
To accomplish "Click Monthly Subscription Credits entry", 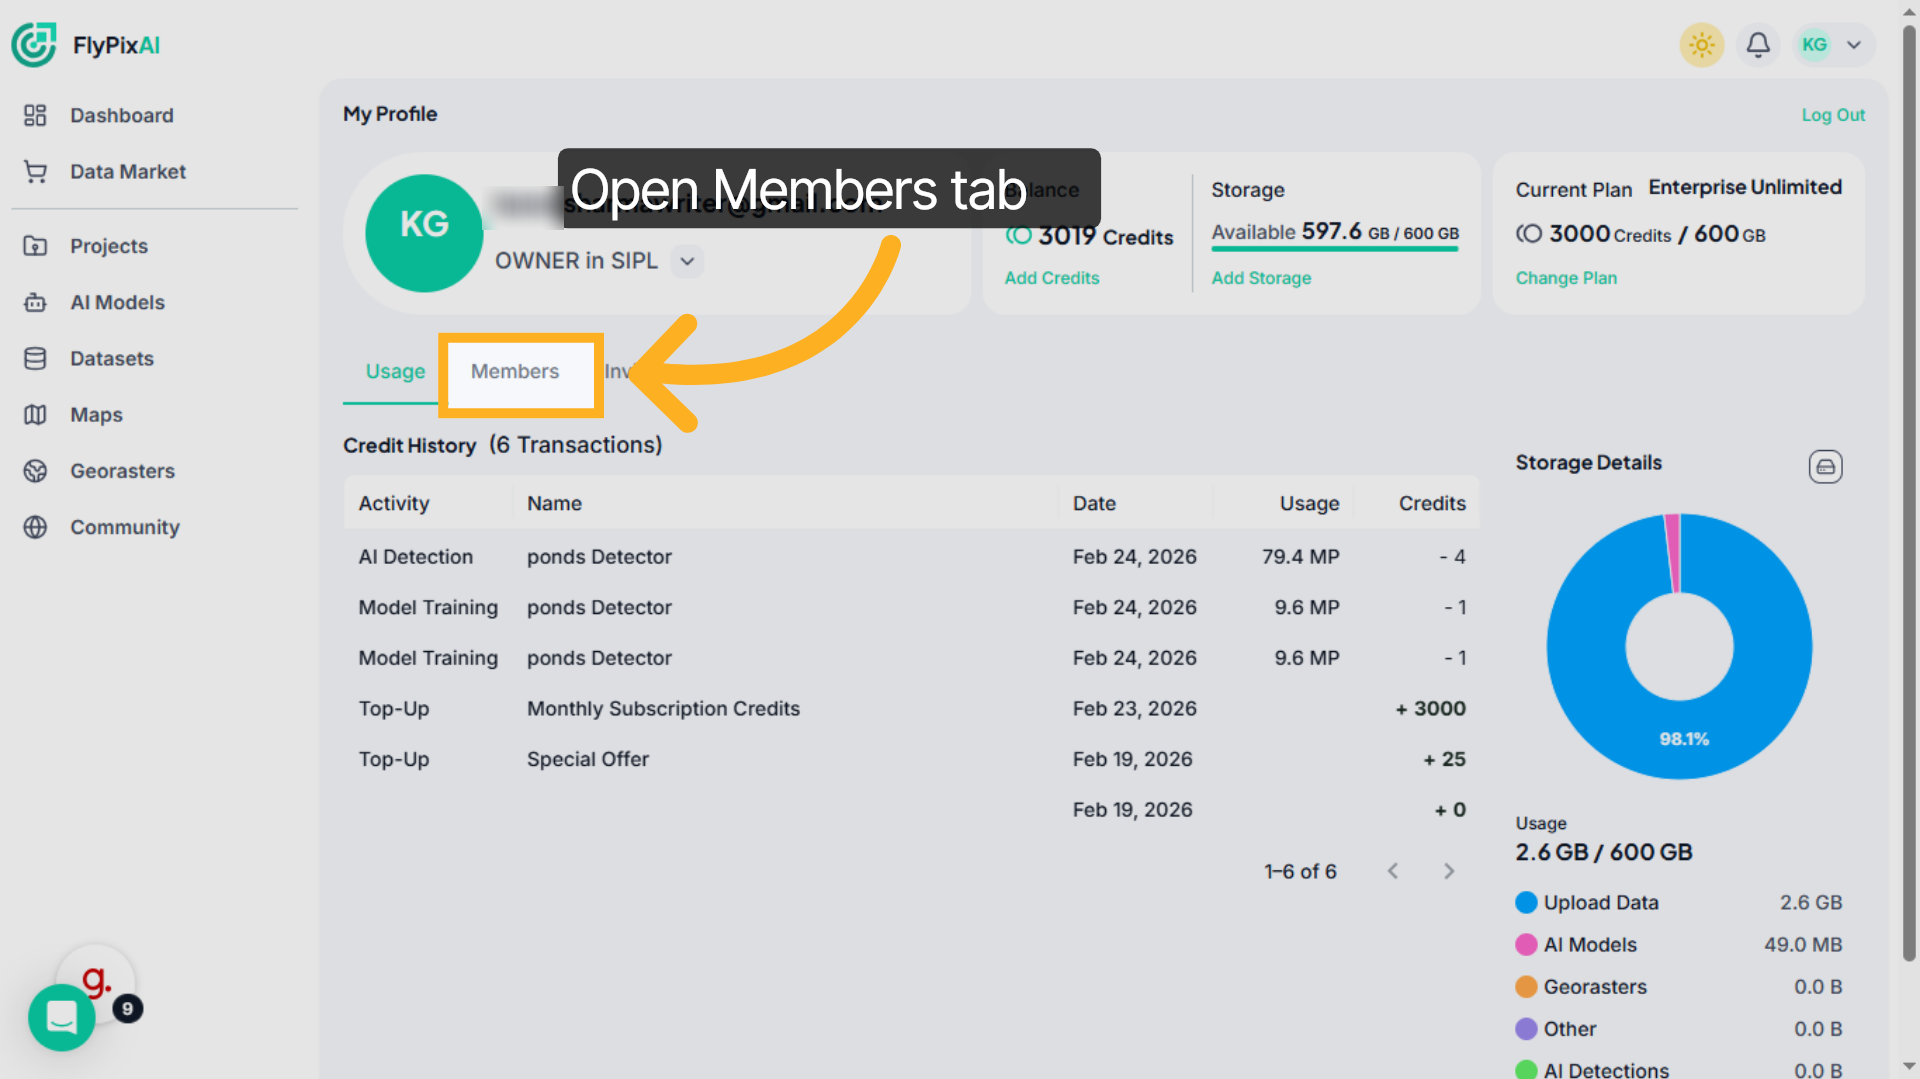I will (663, 709).
